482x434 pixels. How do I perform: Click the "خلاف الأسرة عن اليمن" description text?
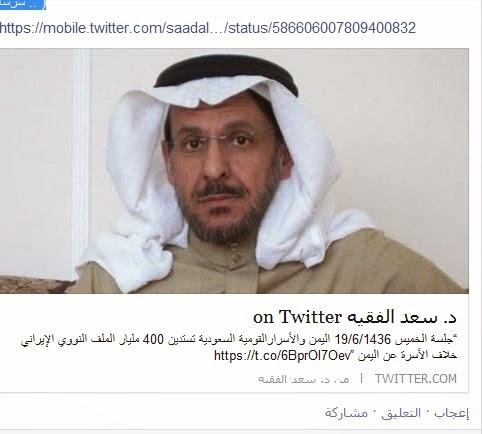click(407, 356)
